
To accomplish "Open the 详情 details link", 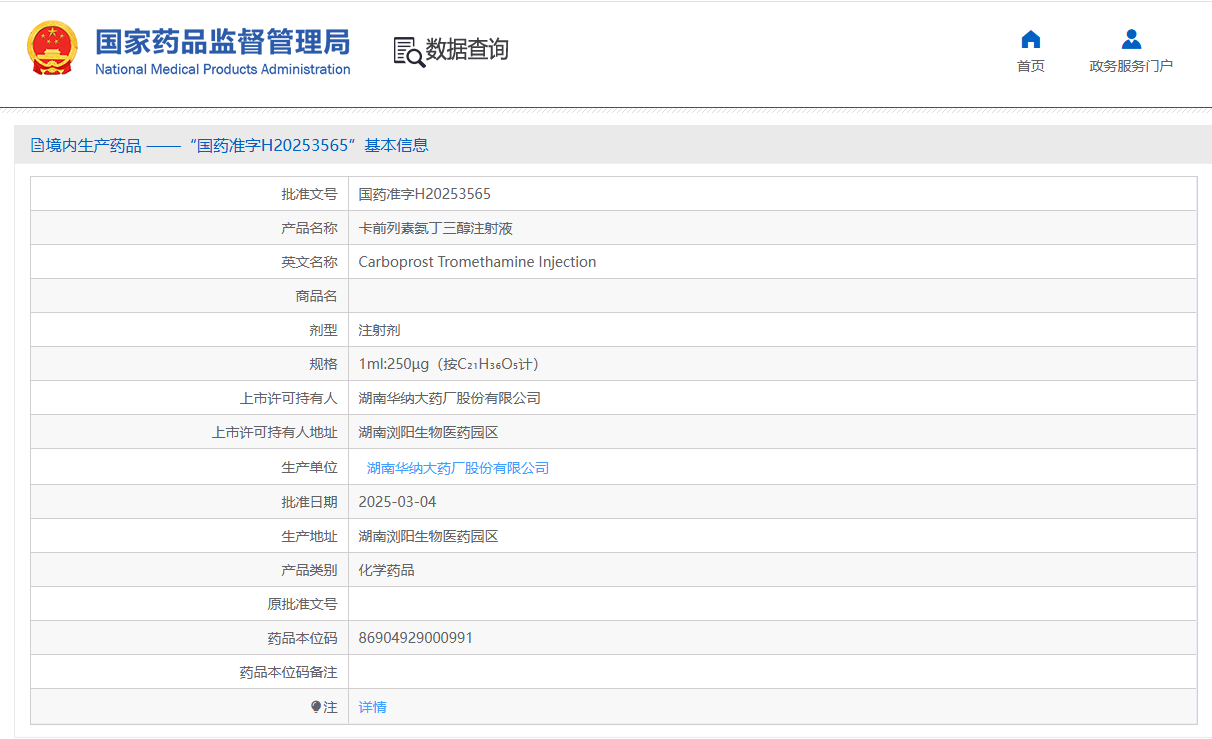I will (x=371, y=707).
